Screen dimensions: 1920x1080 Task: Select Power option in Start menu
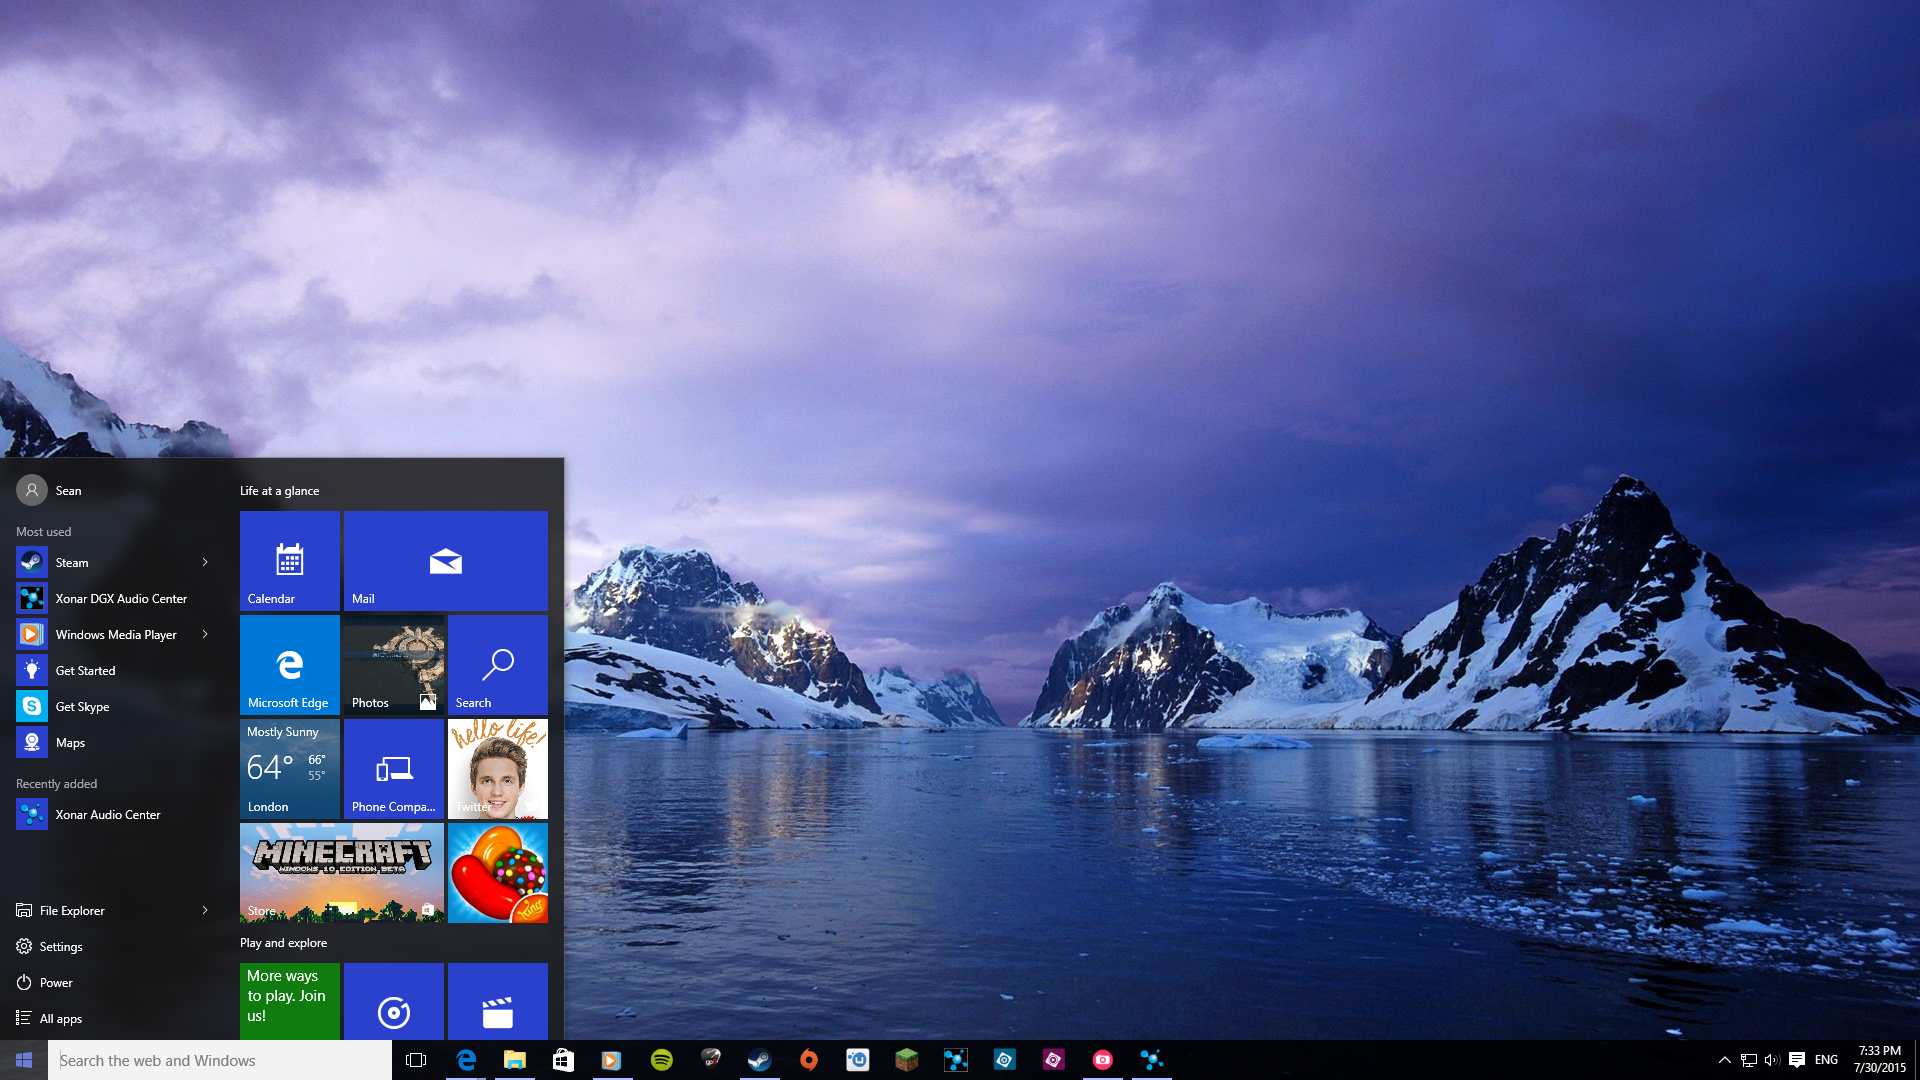(x=55, y=981)
